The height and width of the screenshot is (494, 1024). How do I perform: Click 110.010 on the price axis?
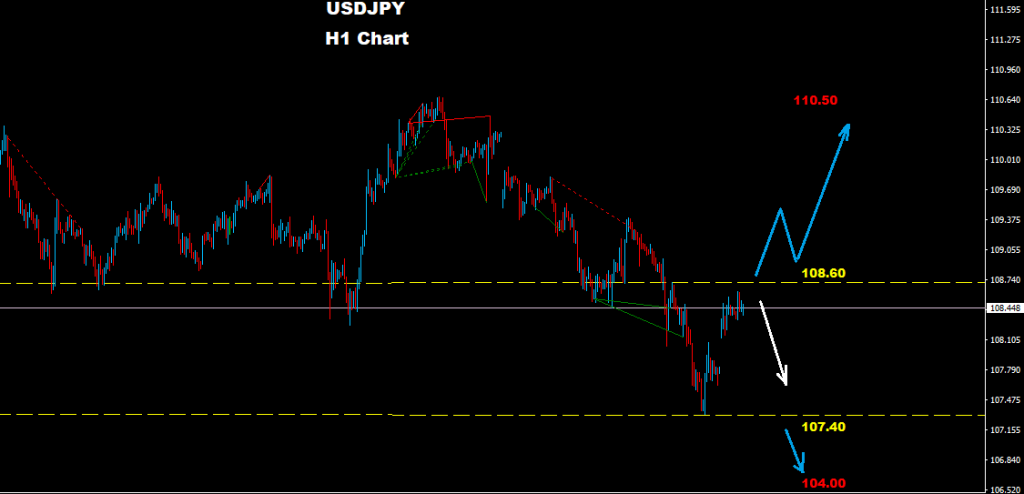coord(1006,160)
